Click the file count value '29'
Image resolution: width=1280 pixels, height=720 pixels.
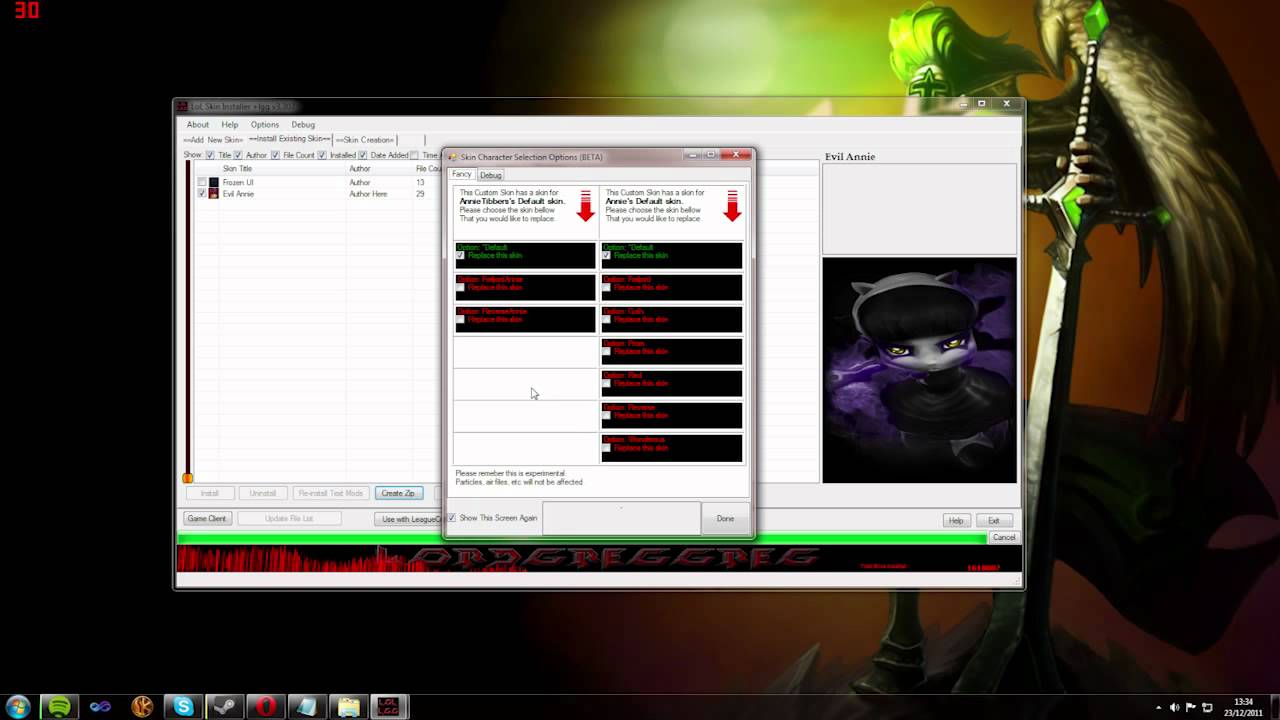pyautogui.click(x=421, y=194)
